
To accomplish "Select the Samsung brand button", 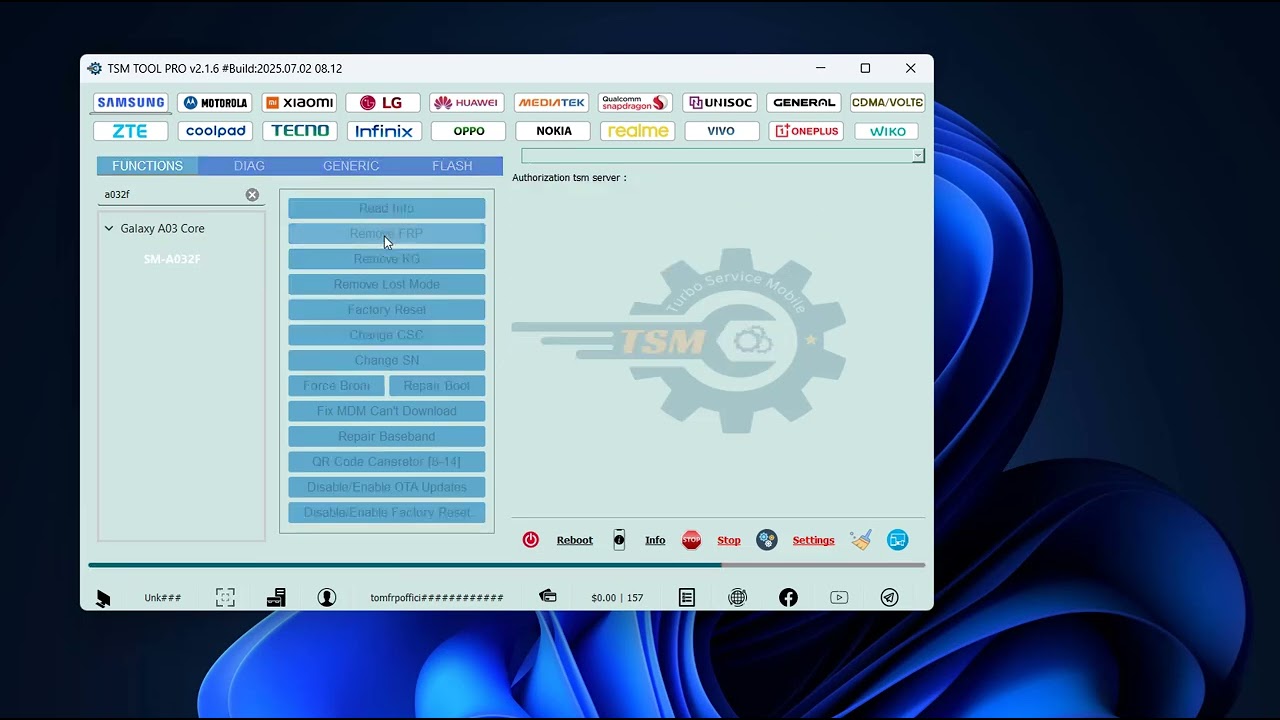I will click(x=131, y=103).
